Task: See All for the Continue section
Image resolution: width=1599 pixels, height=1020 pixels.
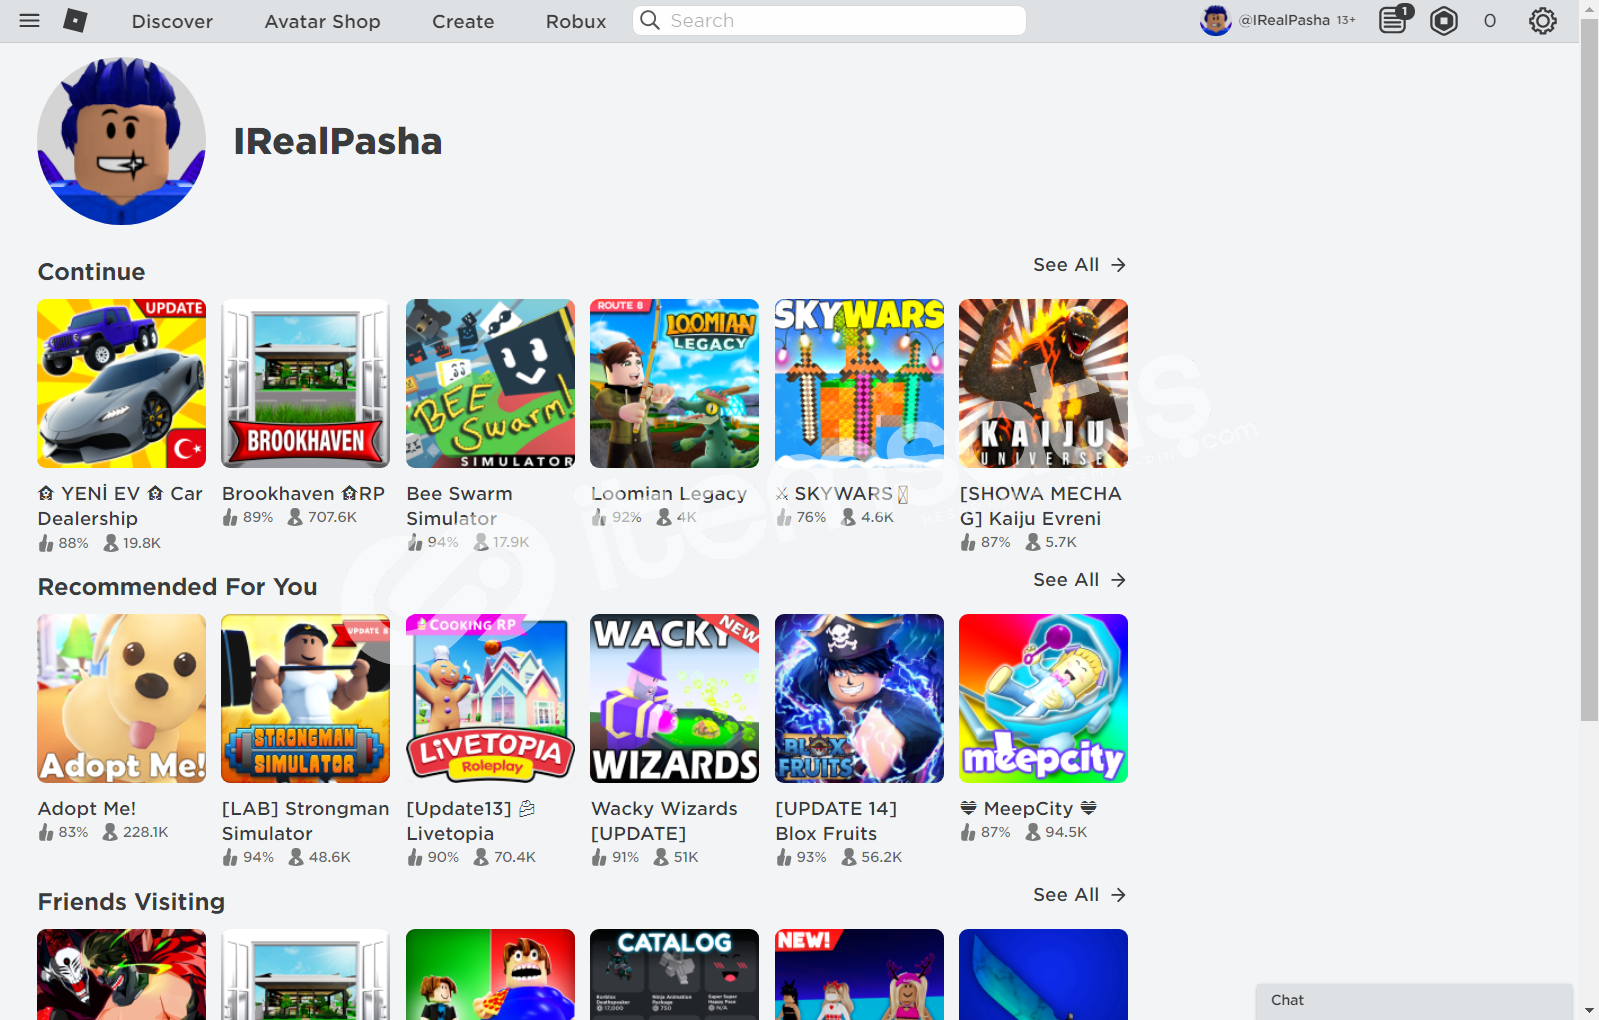Action: tap(1079, 265)
